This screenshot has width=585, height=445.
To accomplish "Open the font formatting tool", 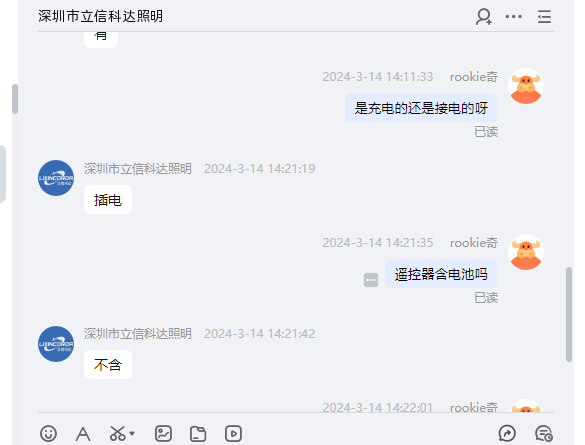I will [83, 434].
